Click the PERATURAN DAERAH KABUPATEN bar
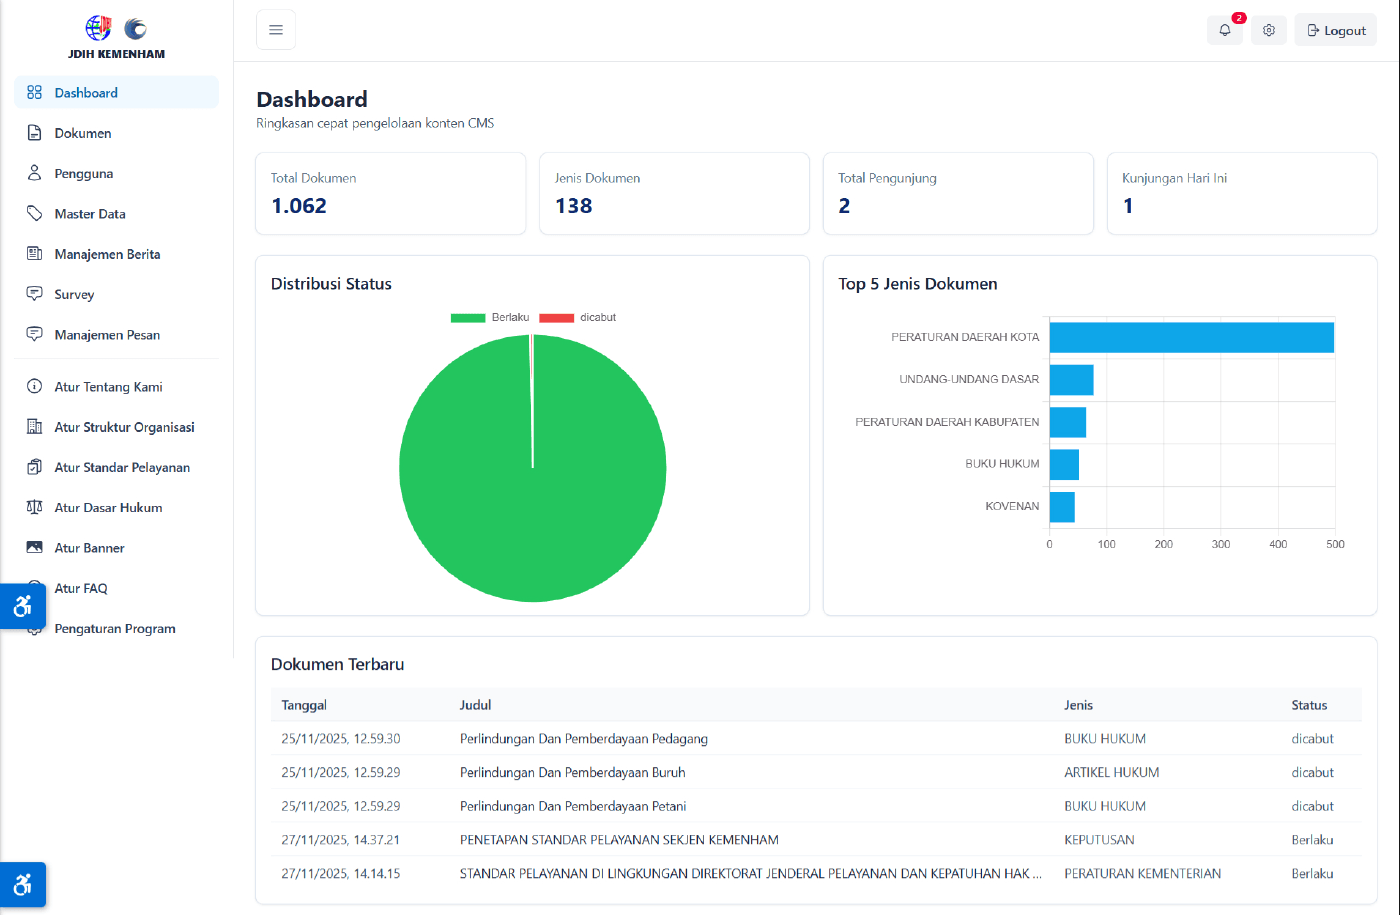Image resolution: width=1400 pixels, height=915 pixels. tap(1068, 422)
